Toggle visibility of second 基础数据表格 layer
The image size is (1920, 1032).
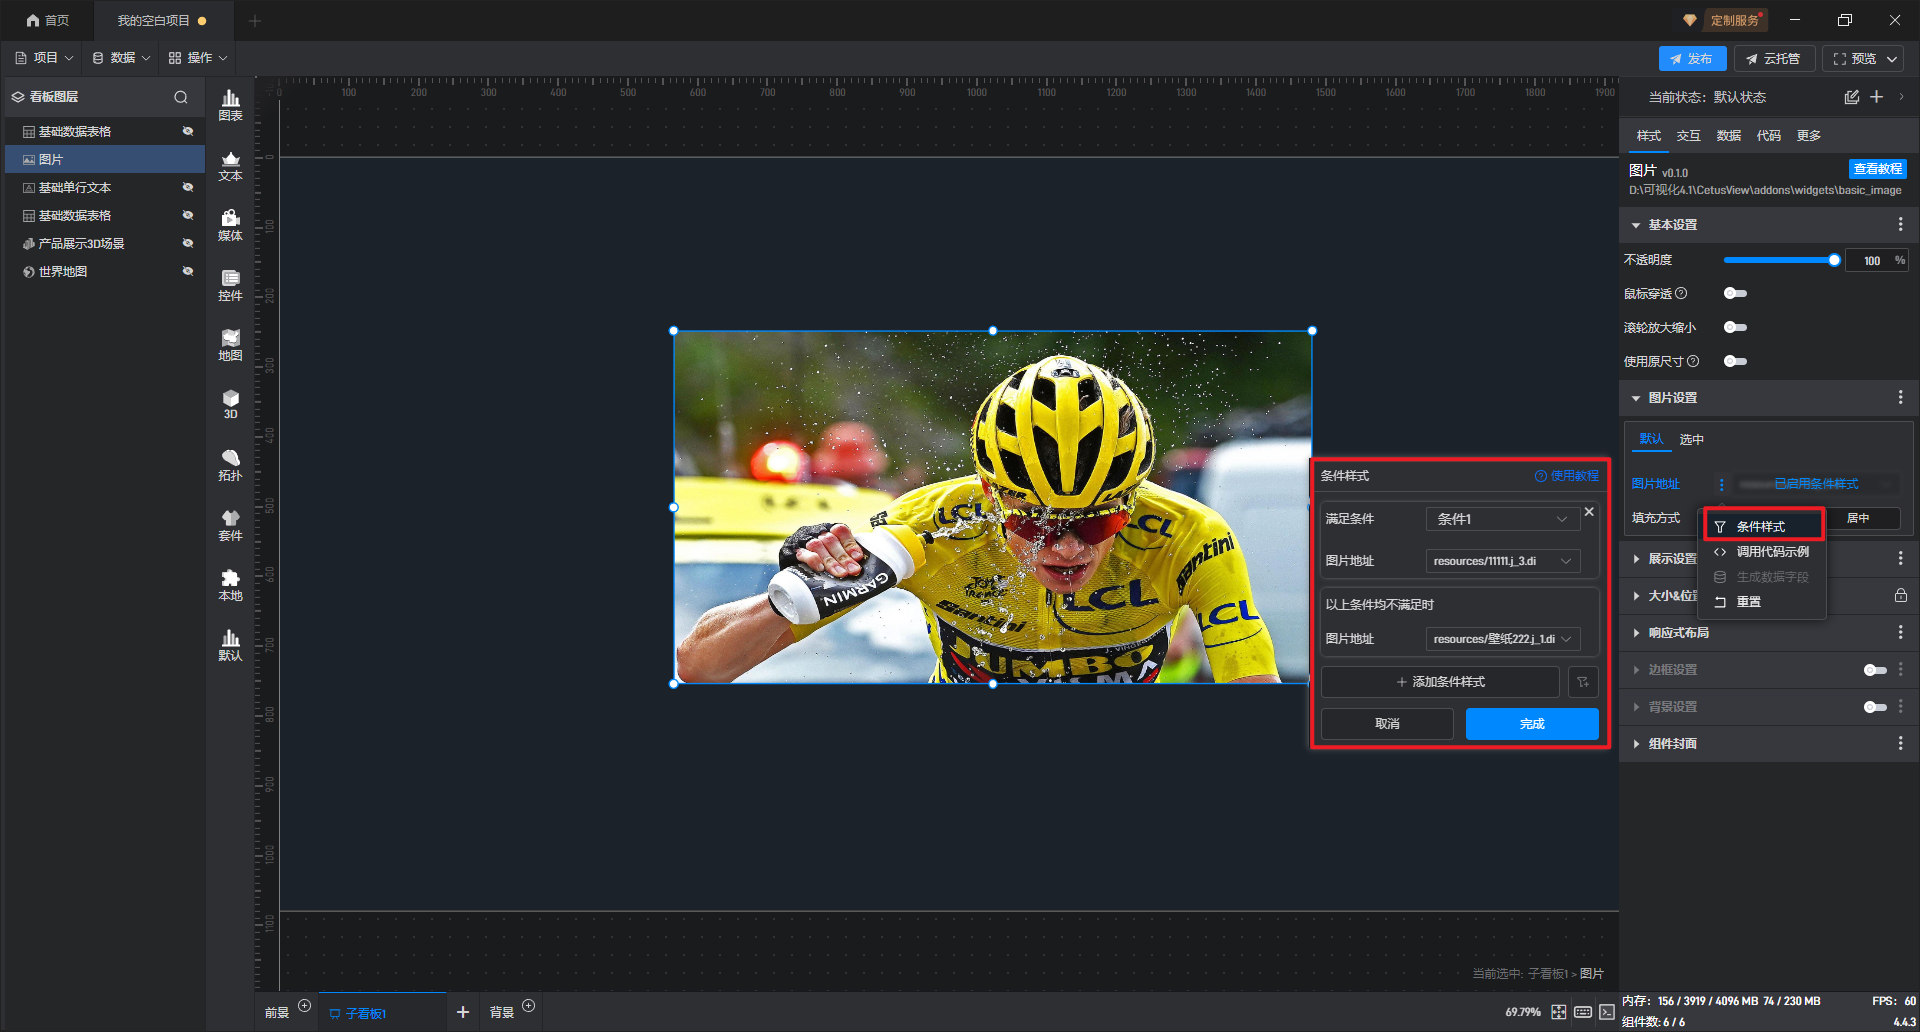(188, 216)
